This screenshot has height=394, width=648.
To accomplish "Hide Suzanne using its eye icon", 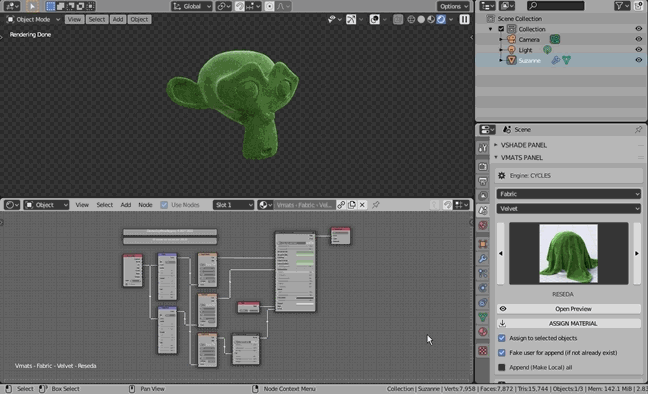I will (x=638, y=60).
